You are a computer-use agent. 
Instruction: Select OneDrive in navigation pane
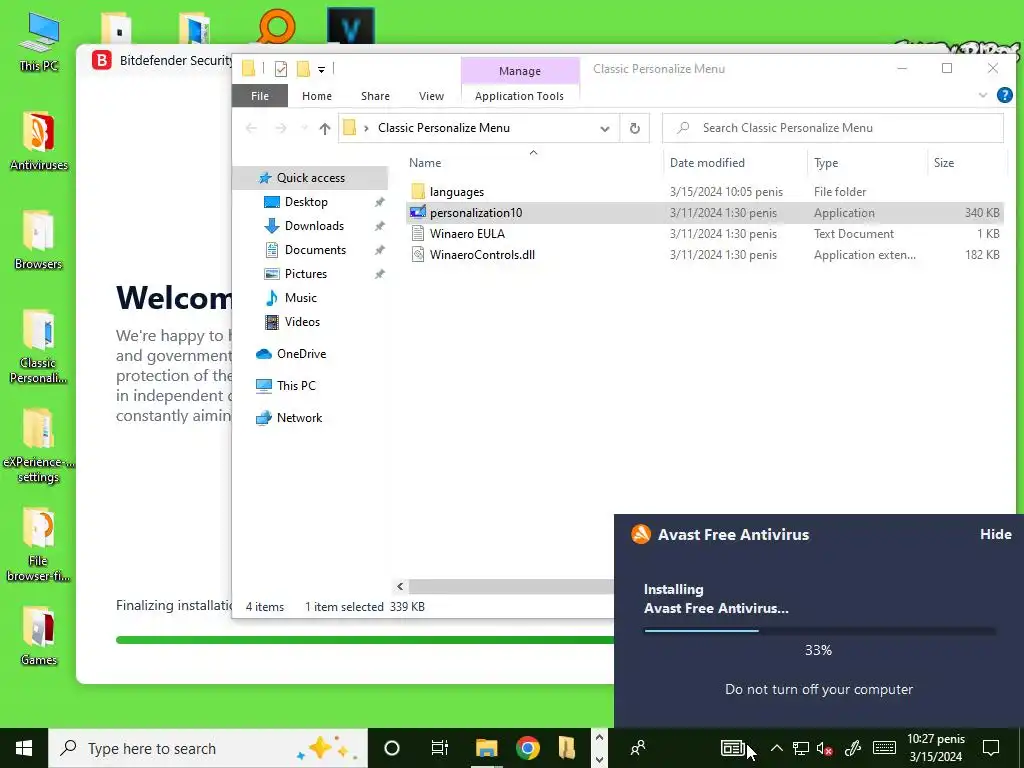300,354
